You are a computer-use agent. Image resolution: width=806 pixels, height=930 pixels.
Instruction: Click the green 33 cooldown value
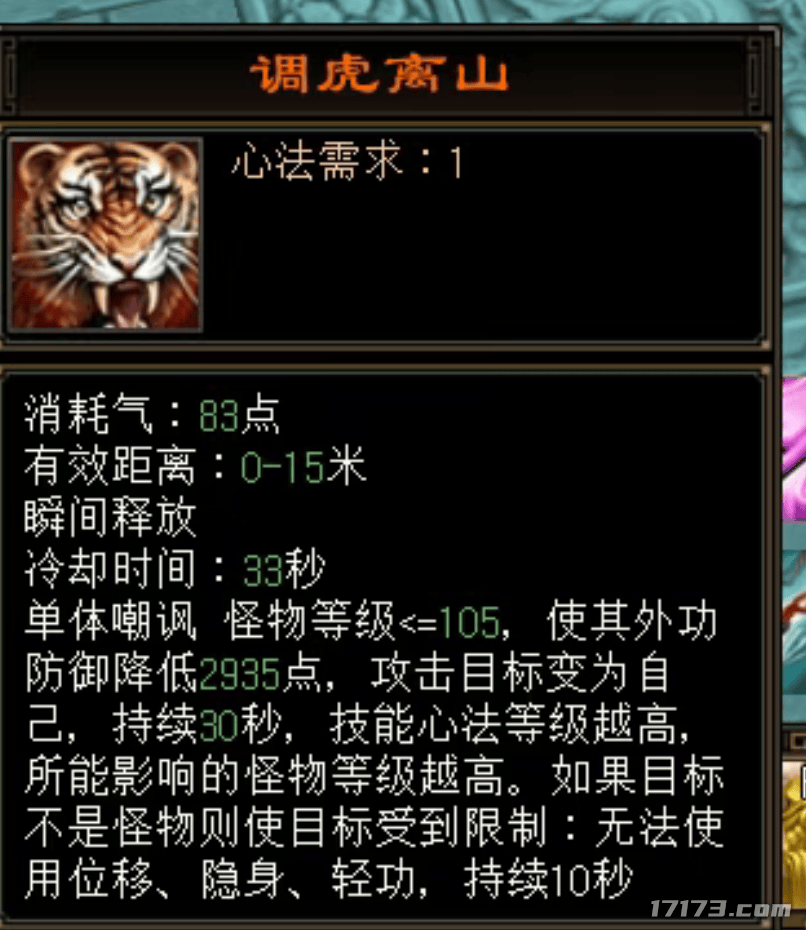pyautogui.click(x=263, y=571)
